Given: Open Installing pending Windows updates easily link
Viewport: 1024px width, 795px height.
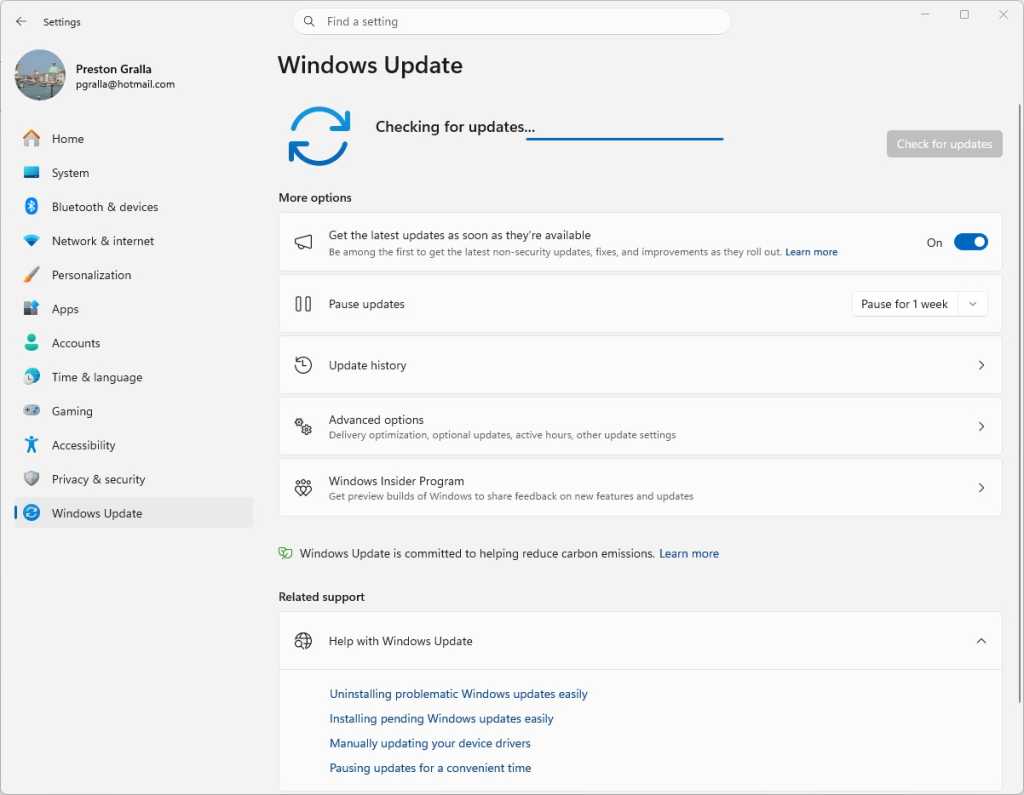Looking at the screenshot, I should [x=441, y=719].
